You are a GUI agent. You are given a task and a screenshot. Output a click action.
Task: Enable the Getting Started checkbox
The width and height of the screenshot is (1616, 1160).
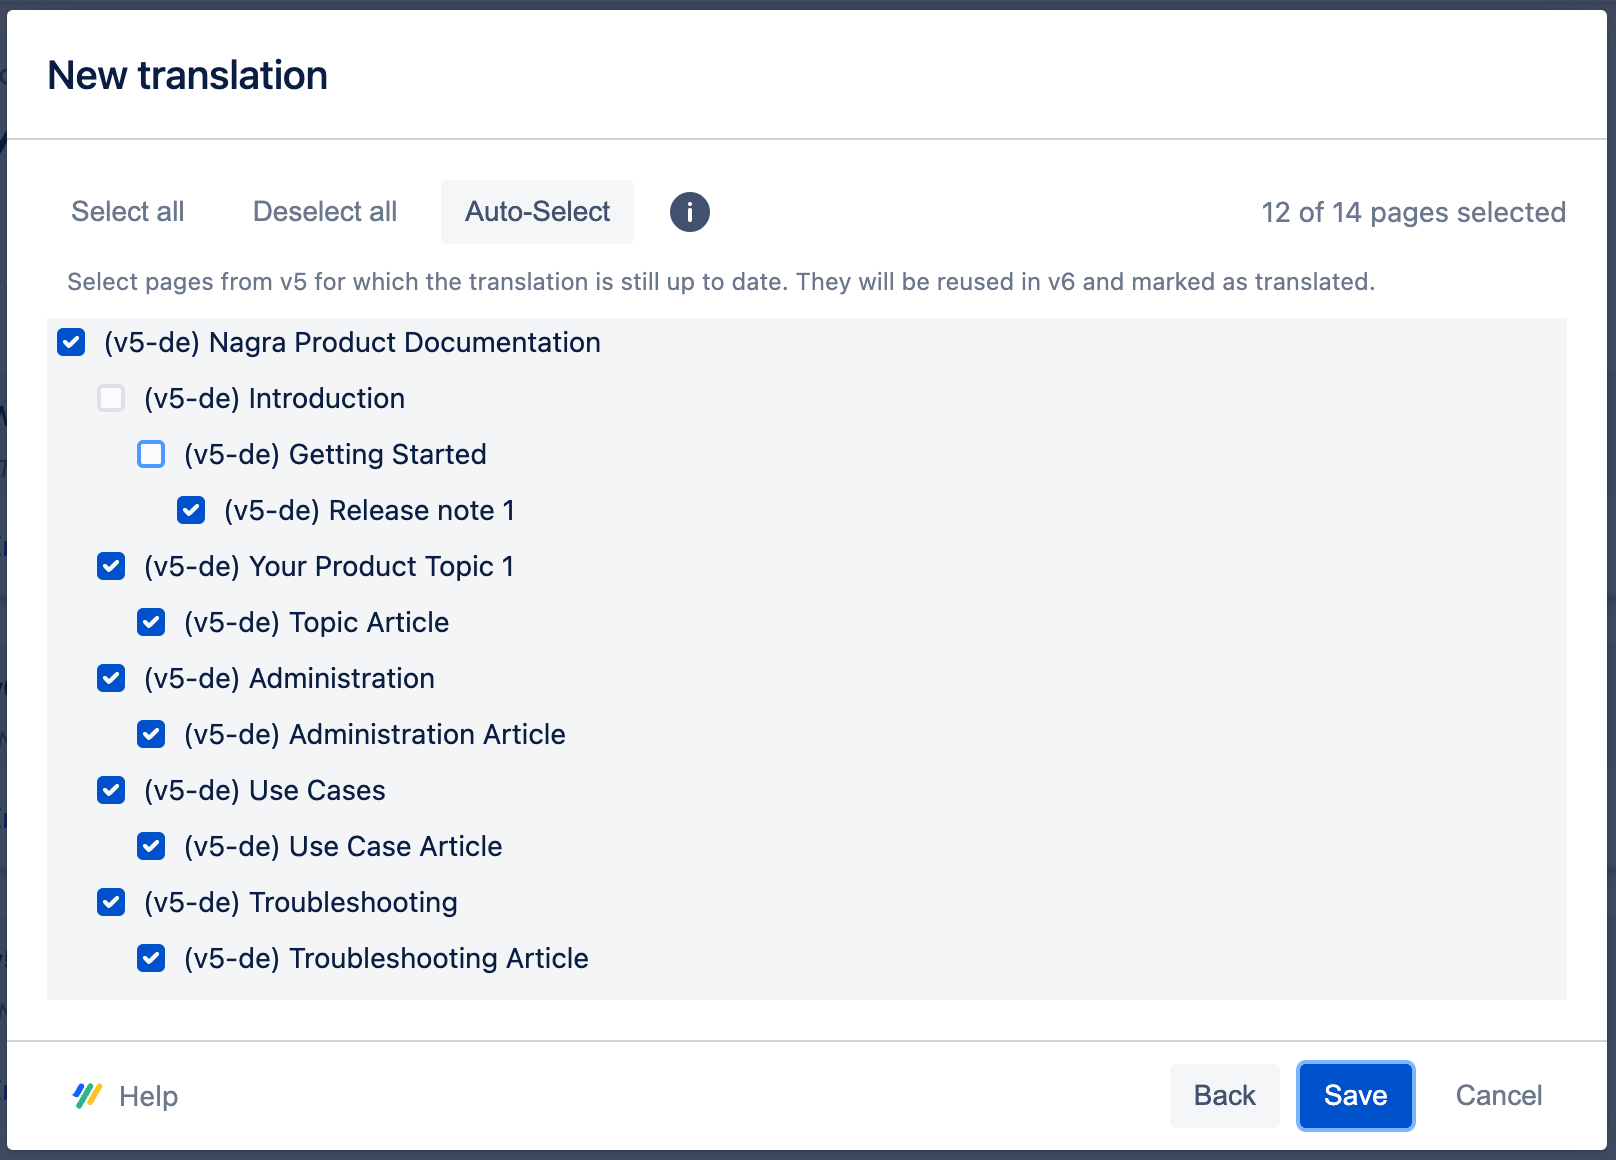(151, 454)
